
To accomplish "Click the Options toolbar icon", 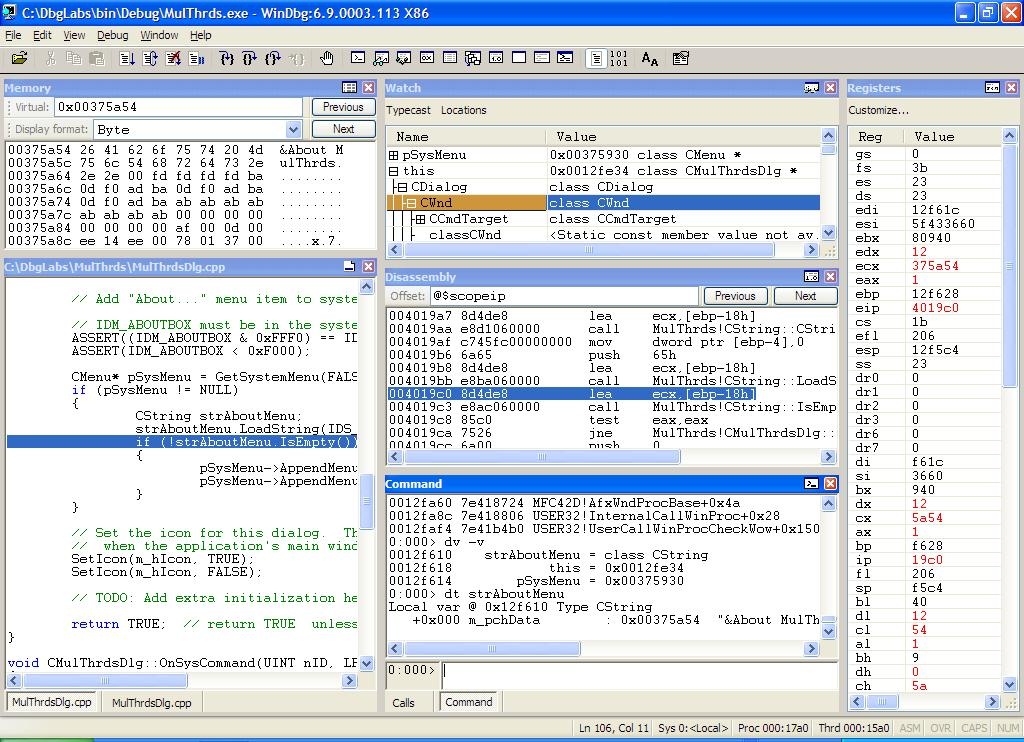I will pos(680,59).
